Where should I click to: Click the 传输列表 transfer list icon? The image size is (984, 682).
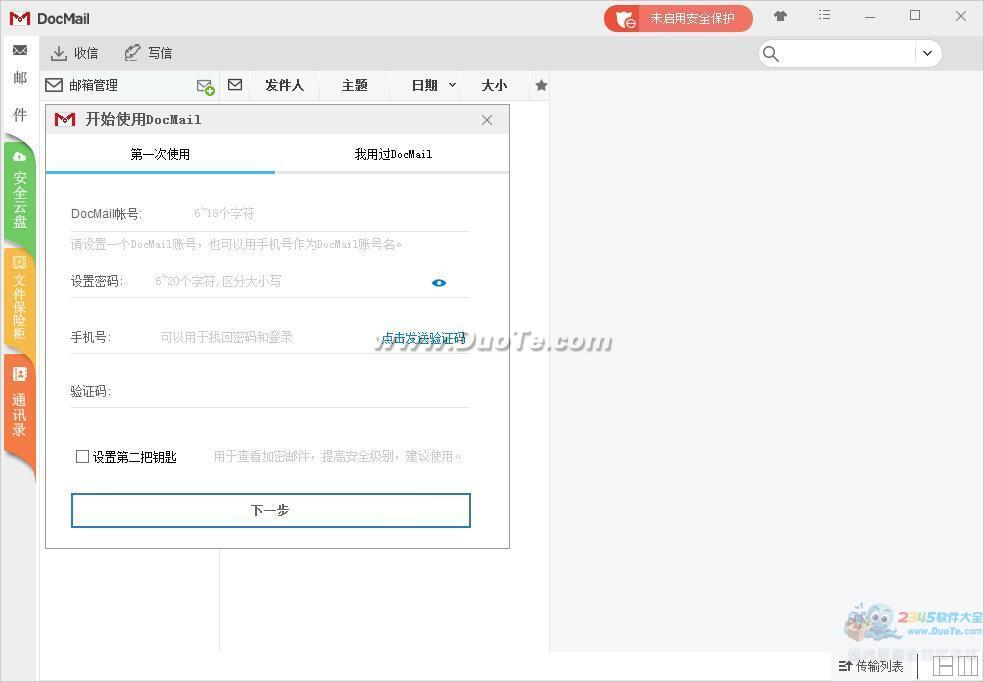coord(845,666)
